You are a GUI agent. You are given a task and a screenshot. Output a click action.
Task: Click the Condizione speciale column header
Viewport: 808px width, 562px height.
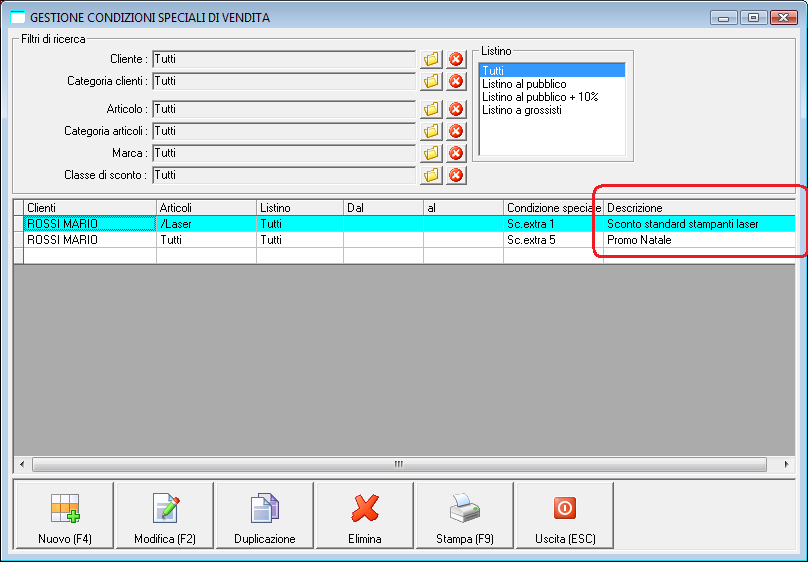(553, 208)
